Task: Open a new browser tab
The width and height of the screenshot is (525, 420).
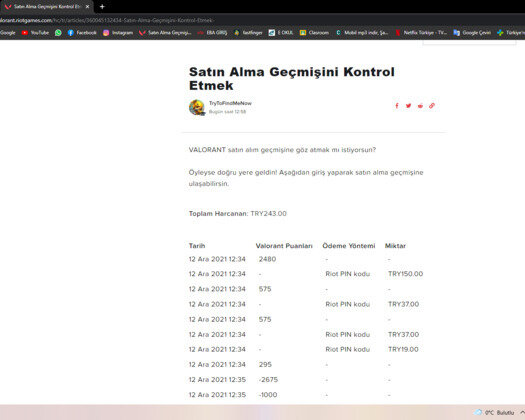Action: coord(102,6)
